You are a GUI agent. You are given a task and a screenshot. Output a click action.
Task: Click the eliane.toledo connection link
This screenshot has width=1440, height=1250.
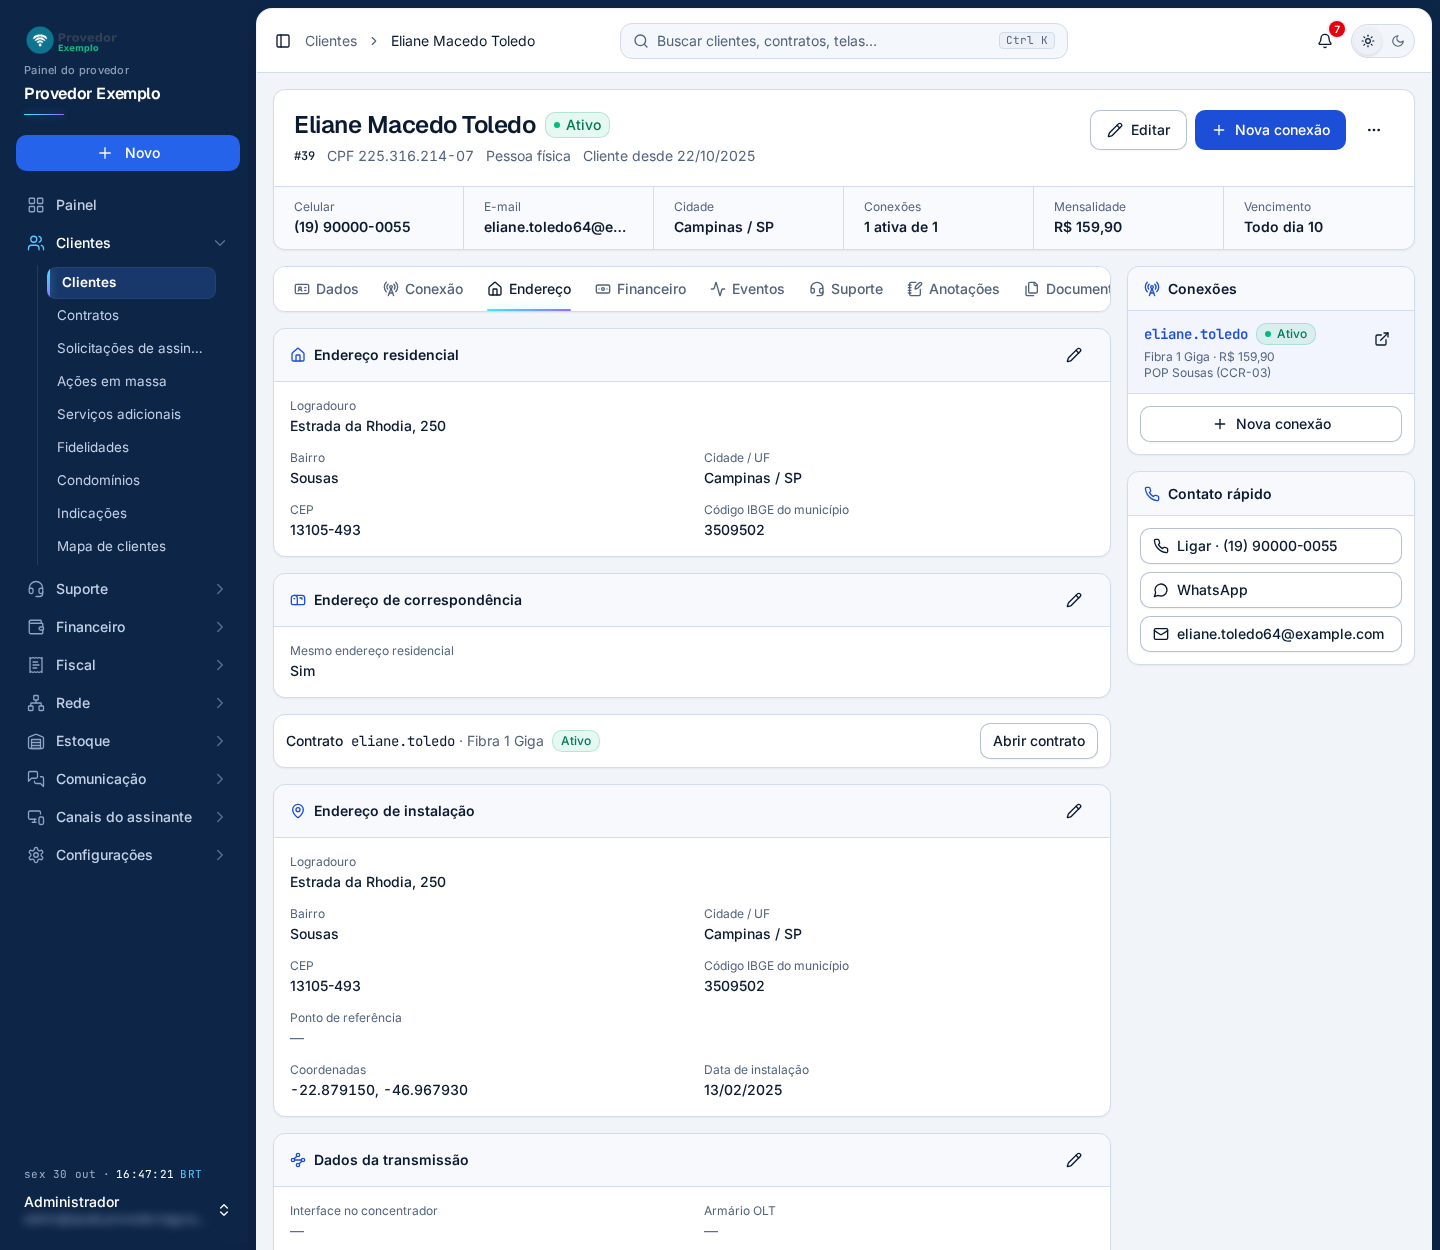(x=1196, y=334)
